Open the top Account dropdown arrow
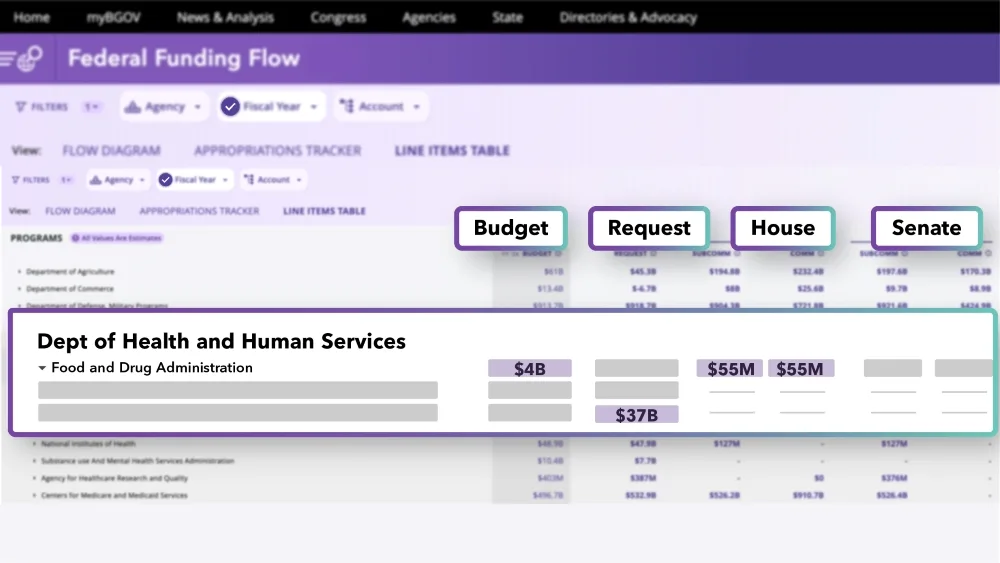Screen dimensions: 1000x563 [416, 107]
